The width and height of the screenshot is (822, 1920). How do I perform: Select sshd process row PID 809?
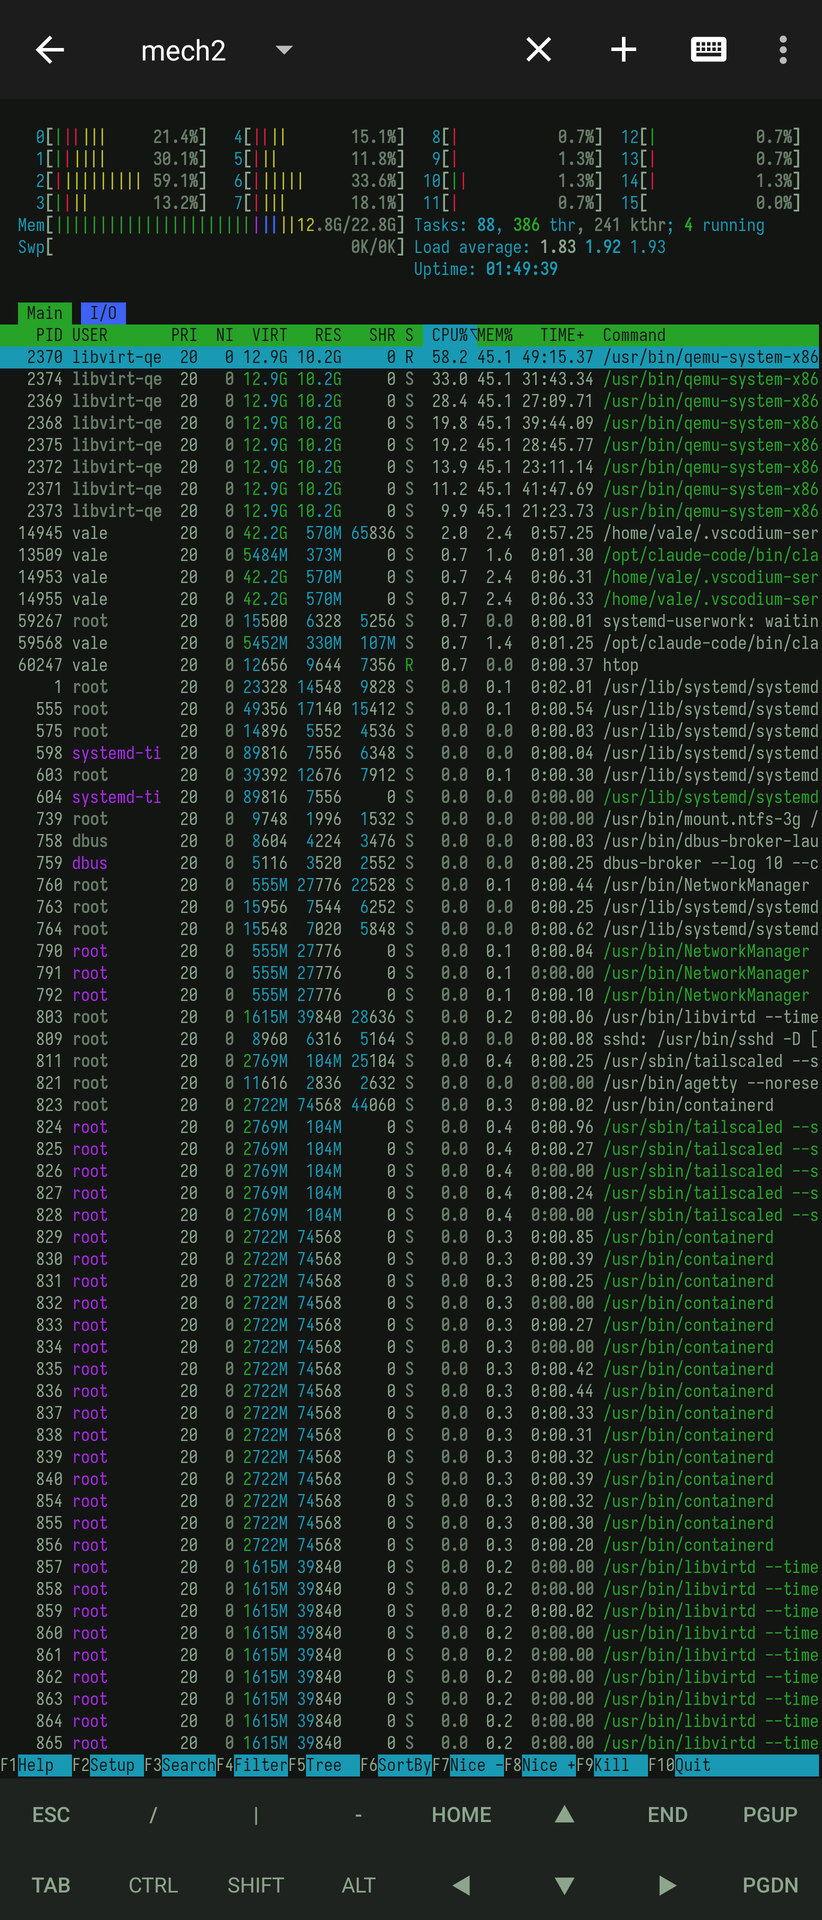[x=410, y=1039]
